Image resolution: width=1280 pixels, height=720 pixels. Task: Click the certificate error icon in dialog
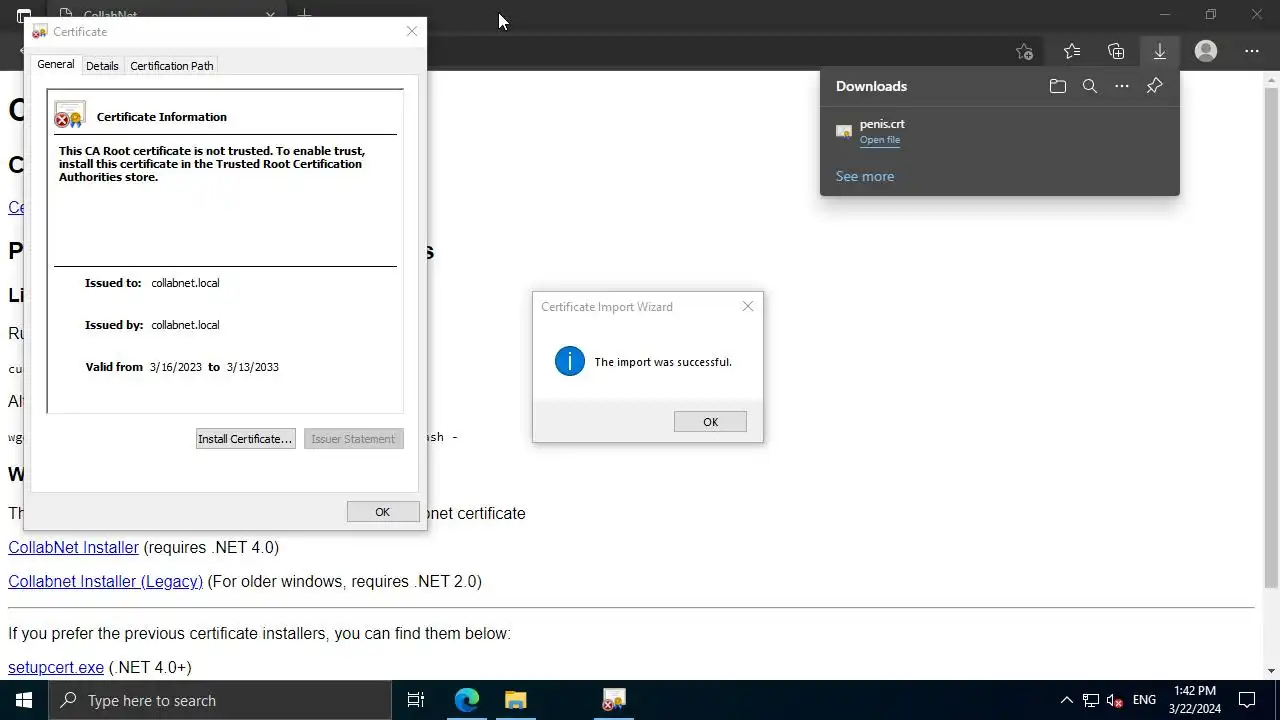coord(70,115)
